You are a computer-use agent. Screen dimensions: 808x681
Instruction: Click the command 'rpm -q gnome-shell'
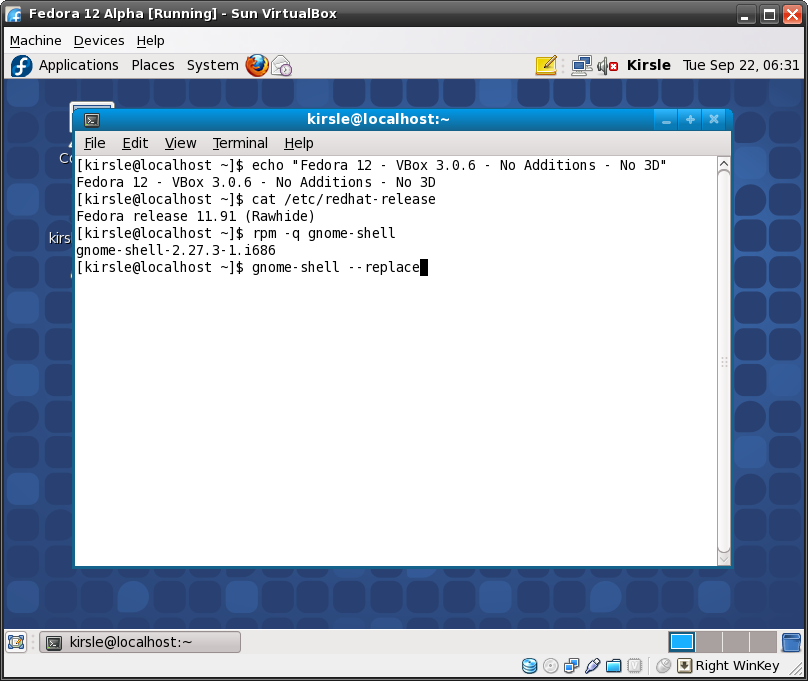pyautogui.click(x=324, y=233)
